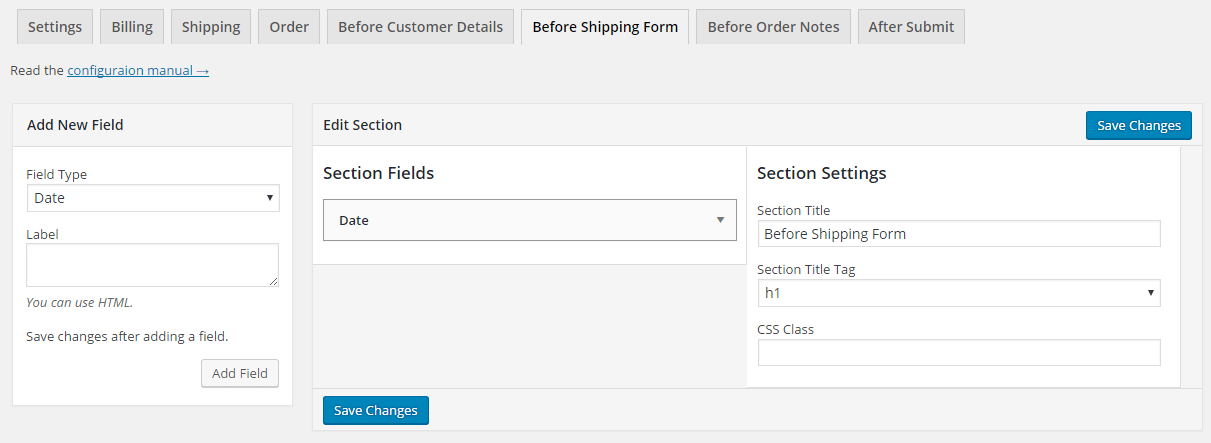Open the Billing tab
Viewport: 1211px width, 443px height.
(132, 27)
